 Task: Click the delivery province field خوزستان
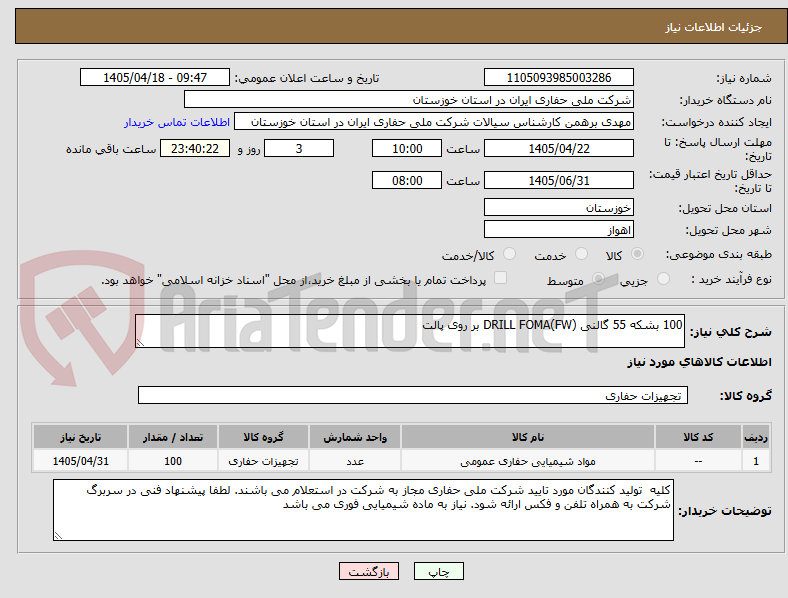558,208
